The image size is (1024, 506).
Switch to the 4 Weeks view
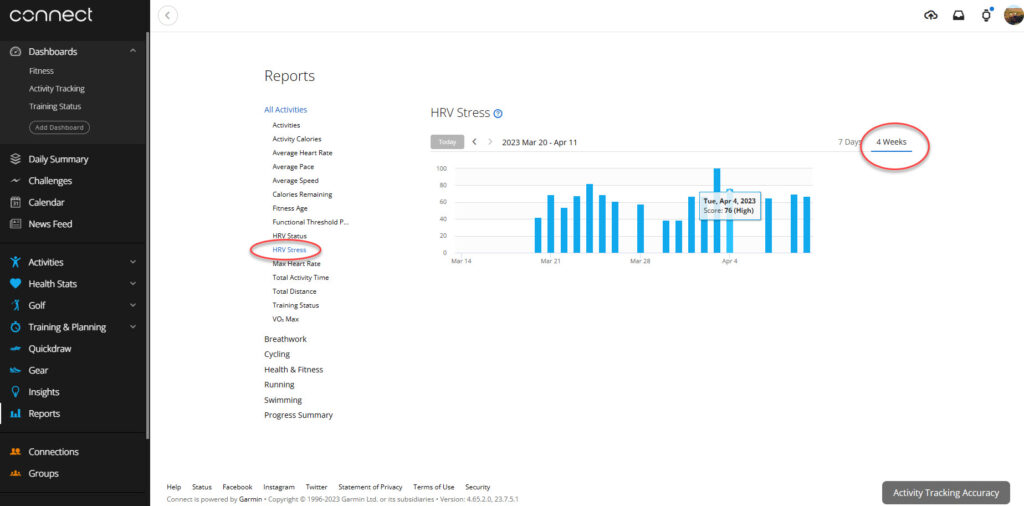tap(891, 142)
